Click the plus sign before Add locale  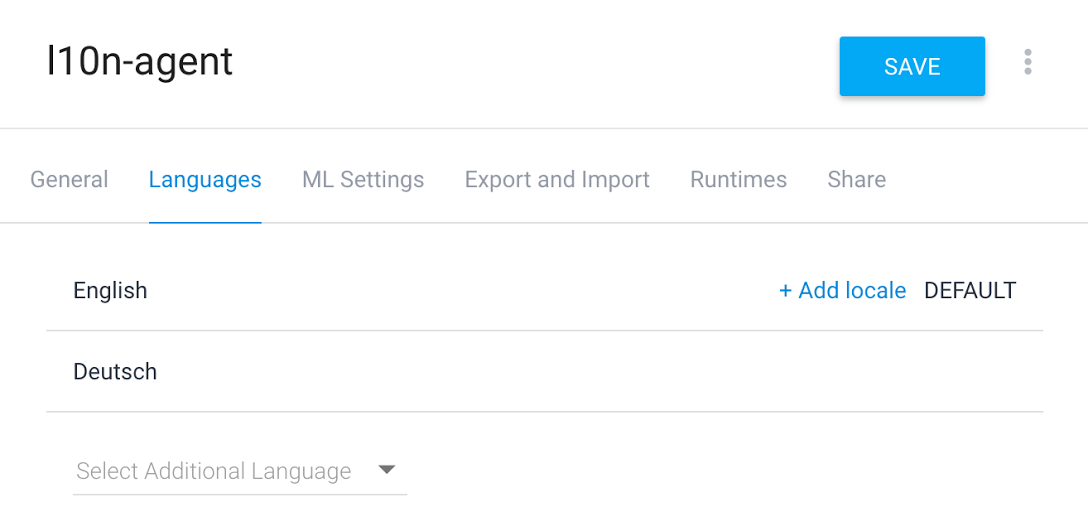[785, 291]
